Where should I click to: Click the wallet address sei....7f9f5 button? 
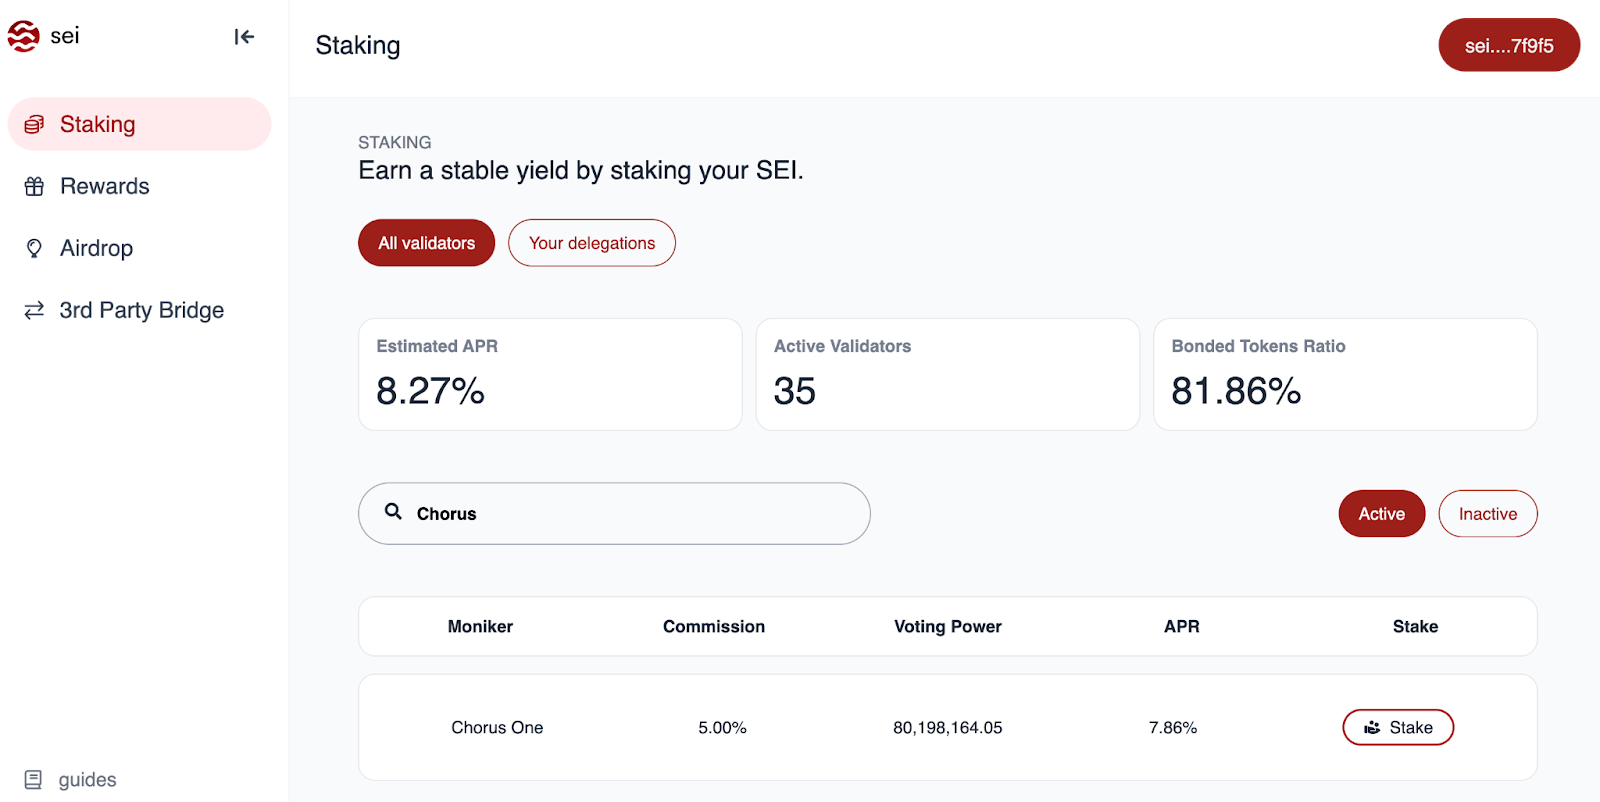click(1508, 46)
